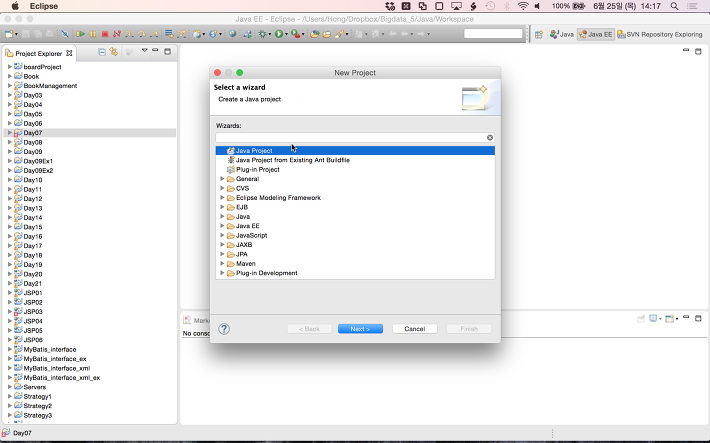Click the yellow Suspend icon
Screen dimensions: 710x443
93,34
